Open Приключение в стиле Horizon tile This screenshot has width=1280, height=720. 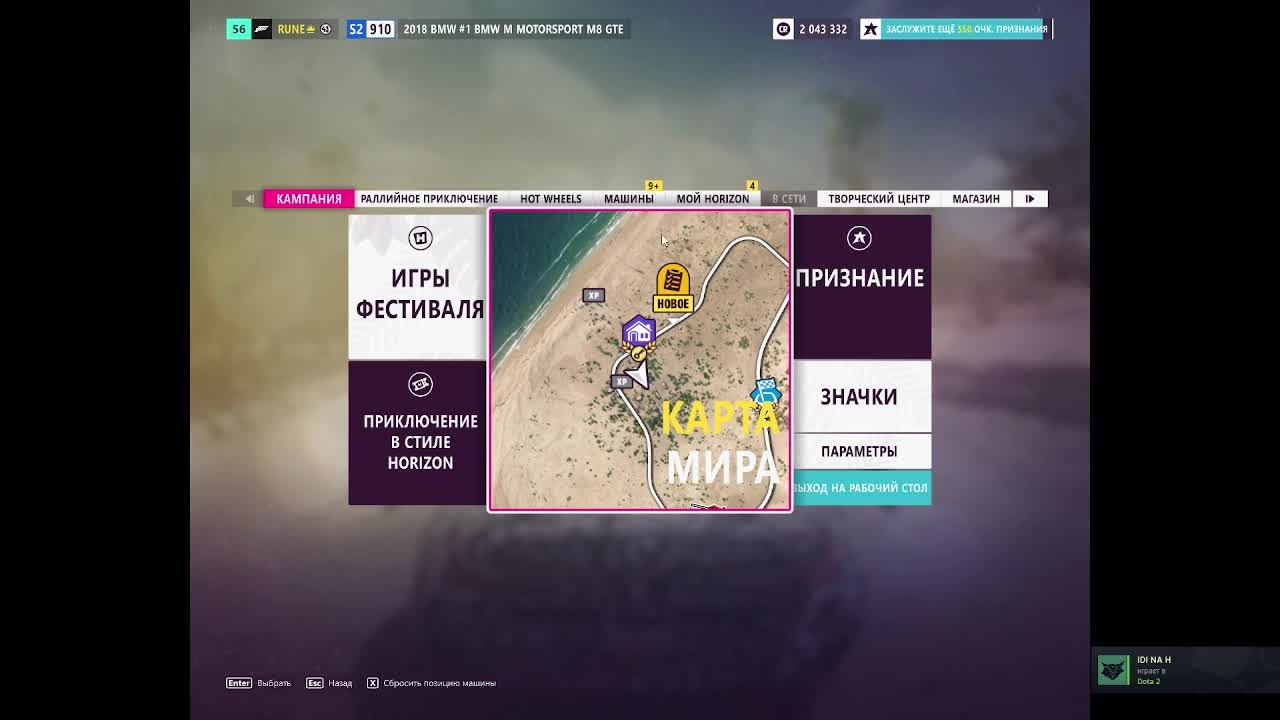(x=417, y=433)
